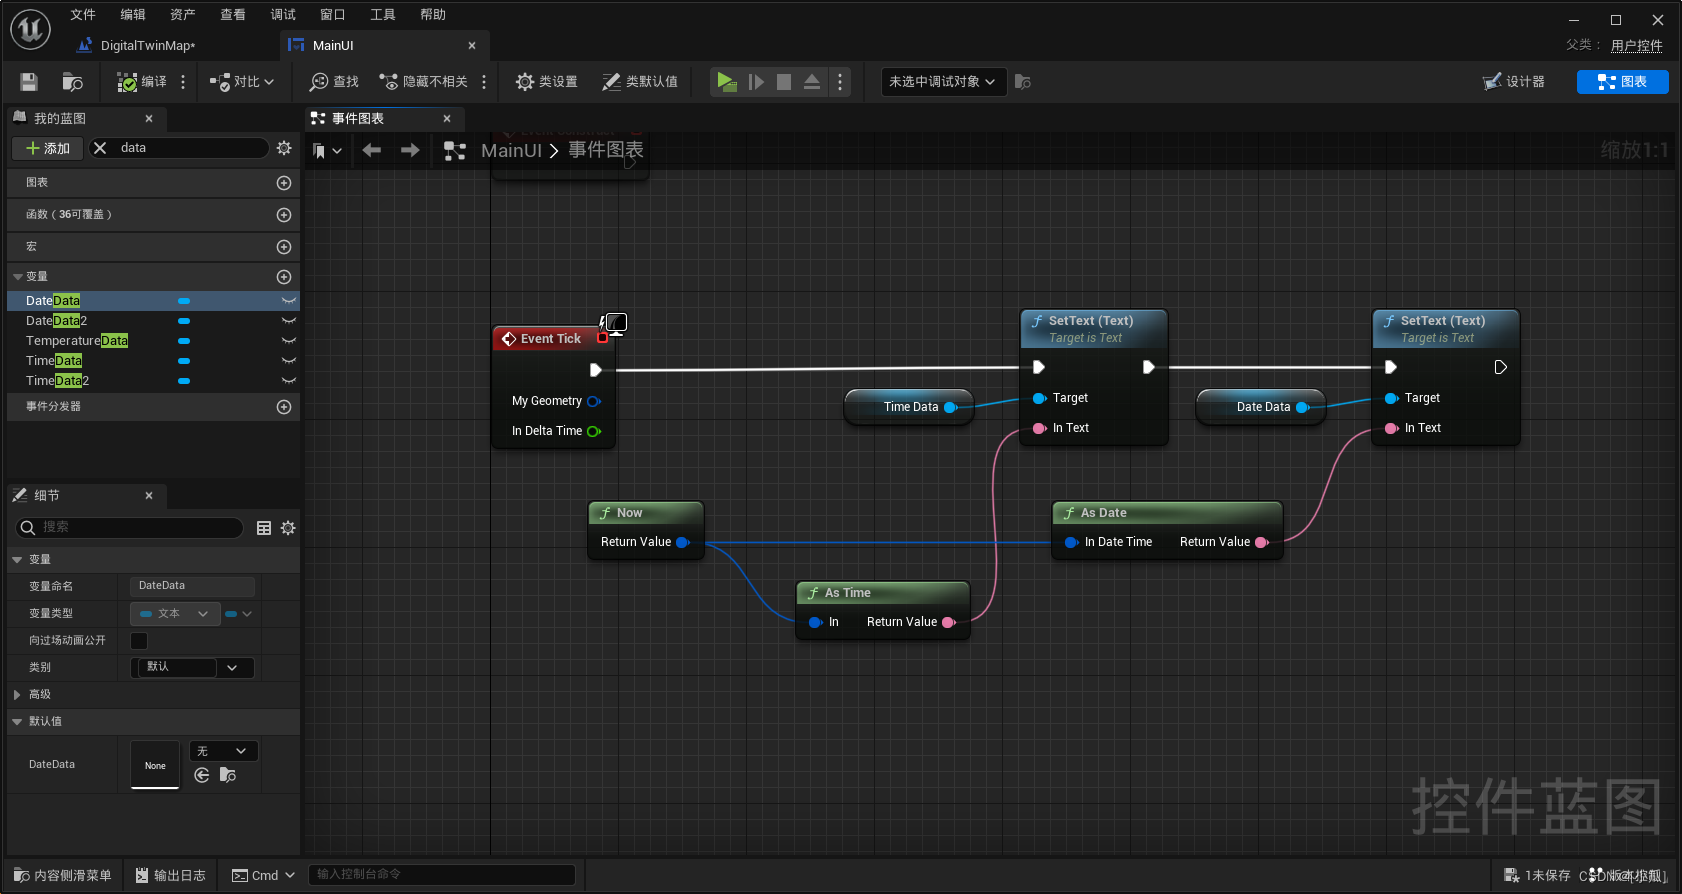
Task: Add a new graph plus icon
Action: tap(284, 183)
